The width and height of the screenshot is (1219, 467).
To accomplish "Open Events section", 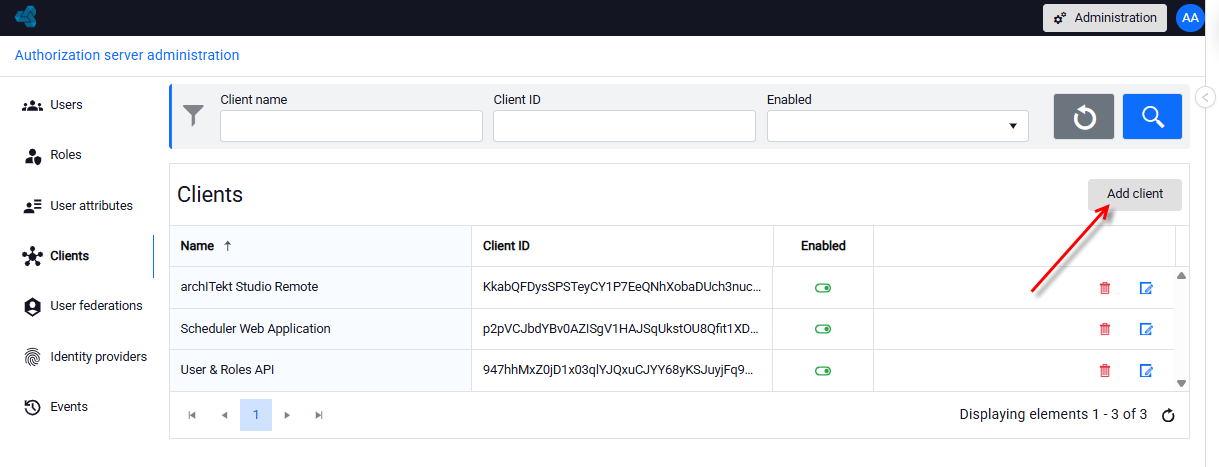I will (x=69, y=407).
